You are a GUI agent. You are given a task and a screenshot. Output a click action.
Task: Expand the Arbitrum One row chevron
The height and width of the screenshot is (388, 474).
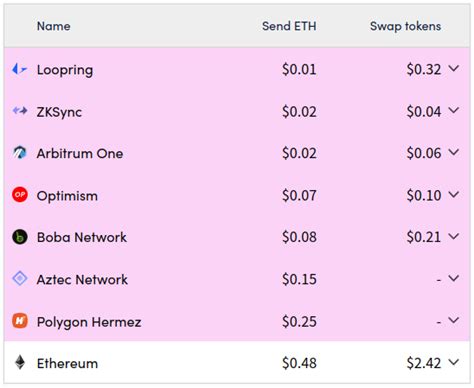tap(454, 152)
